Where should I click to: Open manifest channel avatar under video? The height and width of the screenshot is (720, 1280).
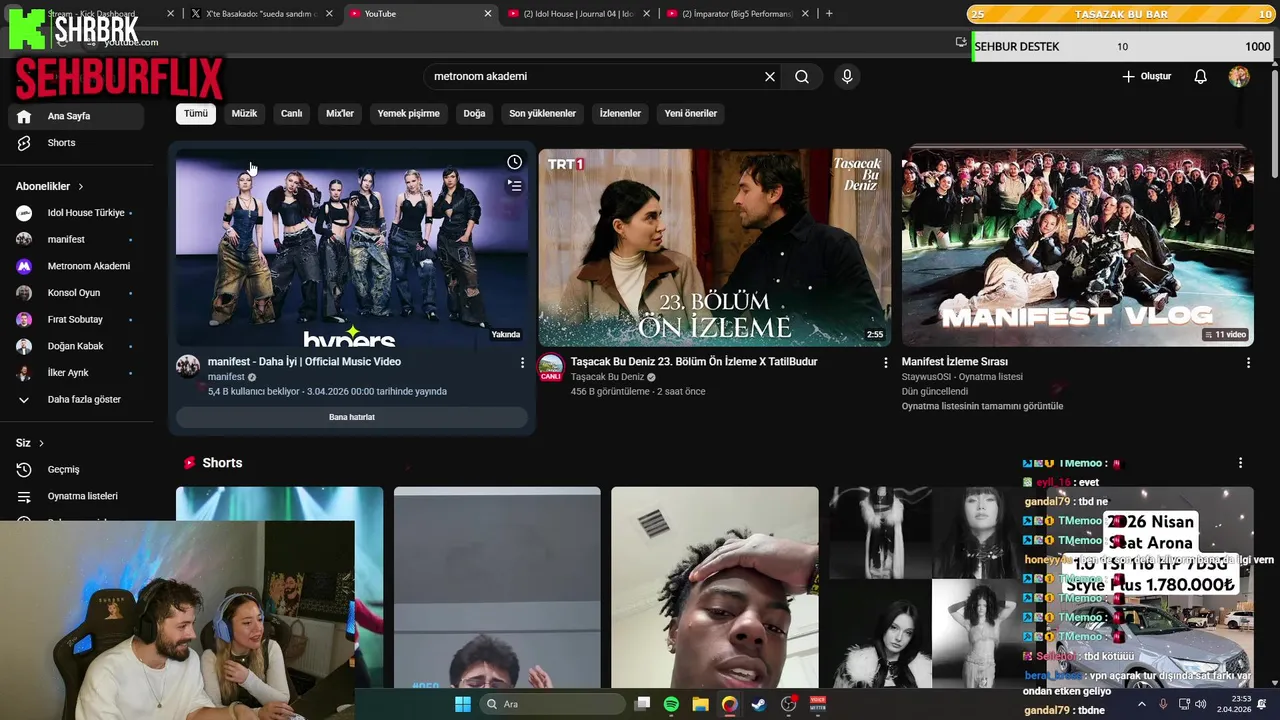(188, 365)
